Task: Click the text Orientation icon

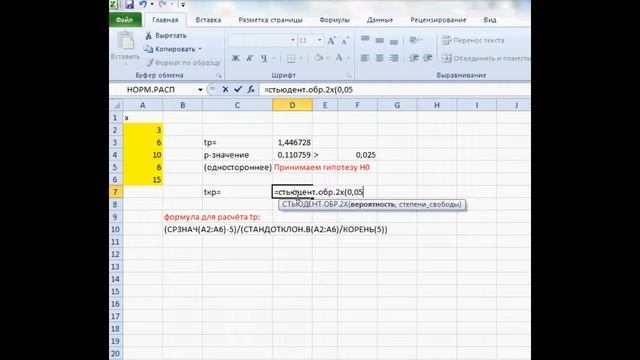Action: coord(414,40)
